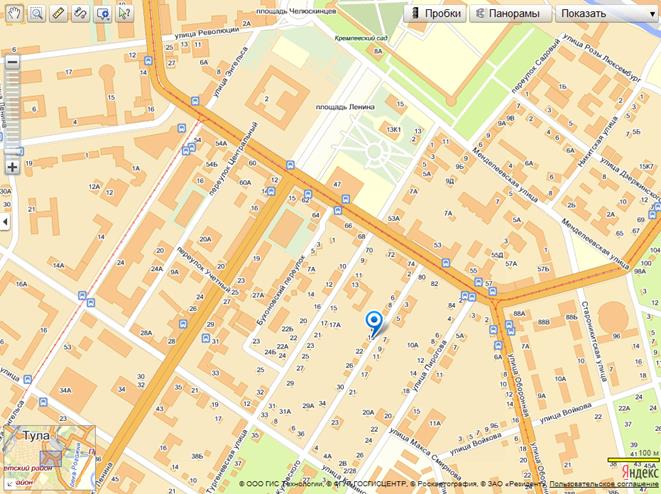This screenshot has height=494, width=661.
Task: Zoom in with the plus button
Action: coord(12,167)
